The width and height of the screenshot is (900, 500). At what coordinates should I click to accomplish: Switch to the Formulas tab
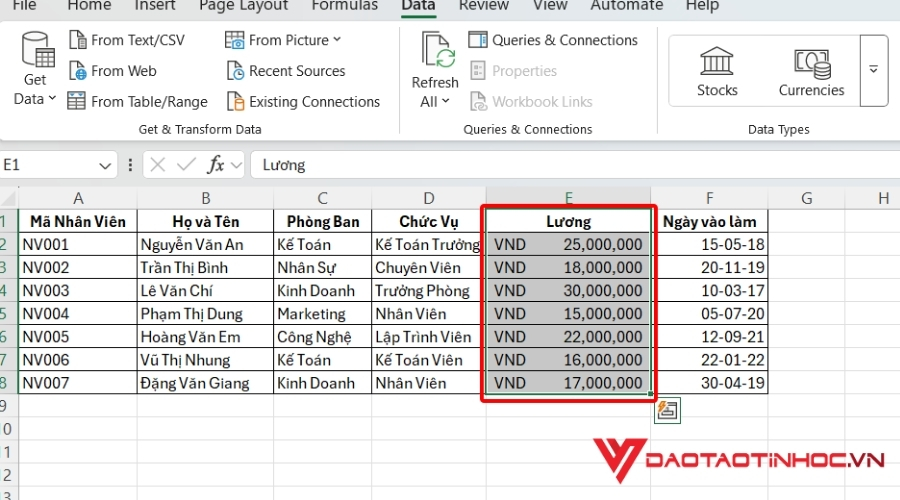click(344, 6)
